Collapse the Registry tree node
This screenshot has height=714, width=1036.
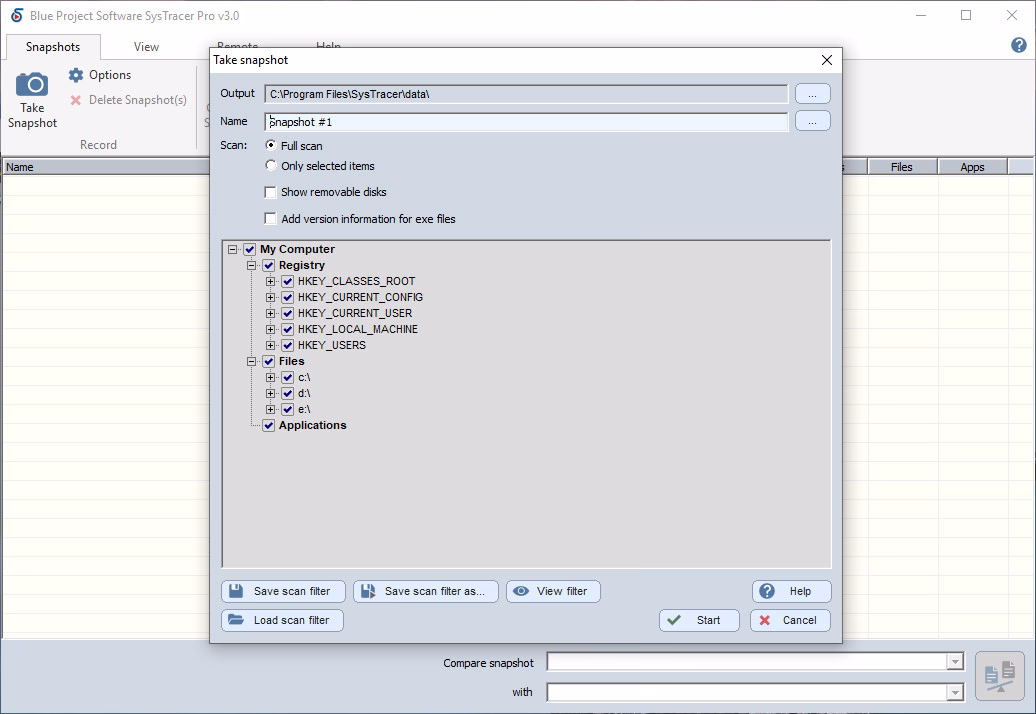[252, 266]
